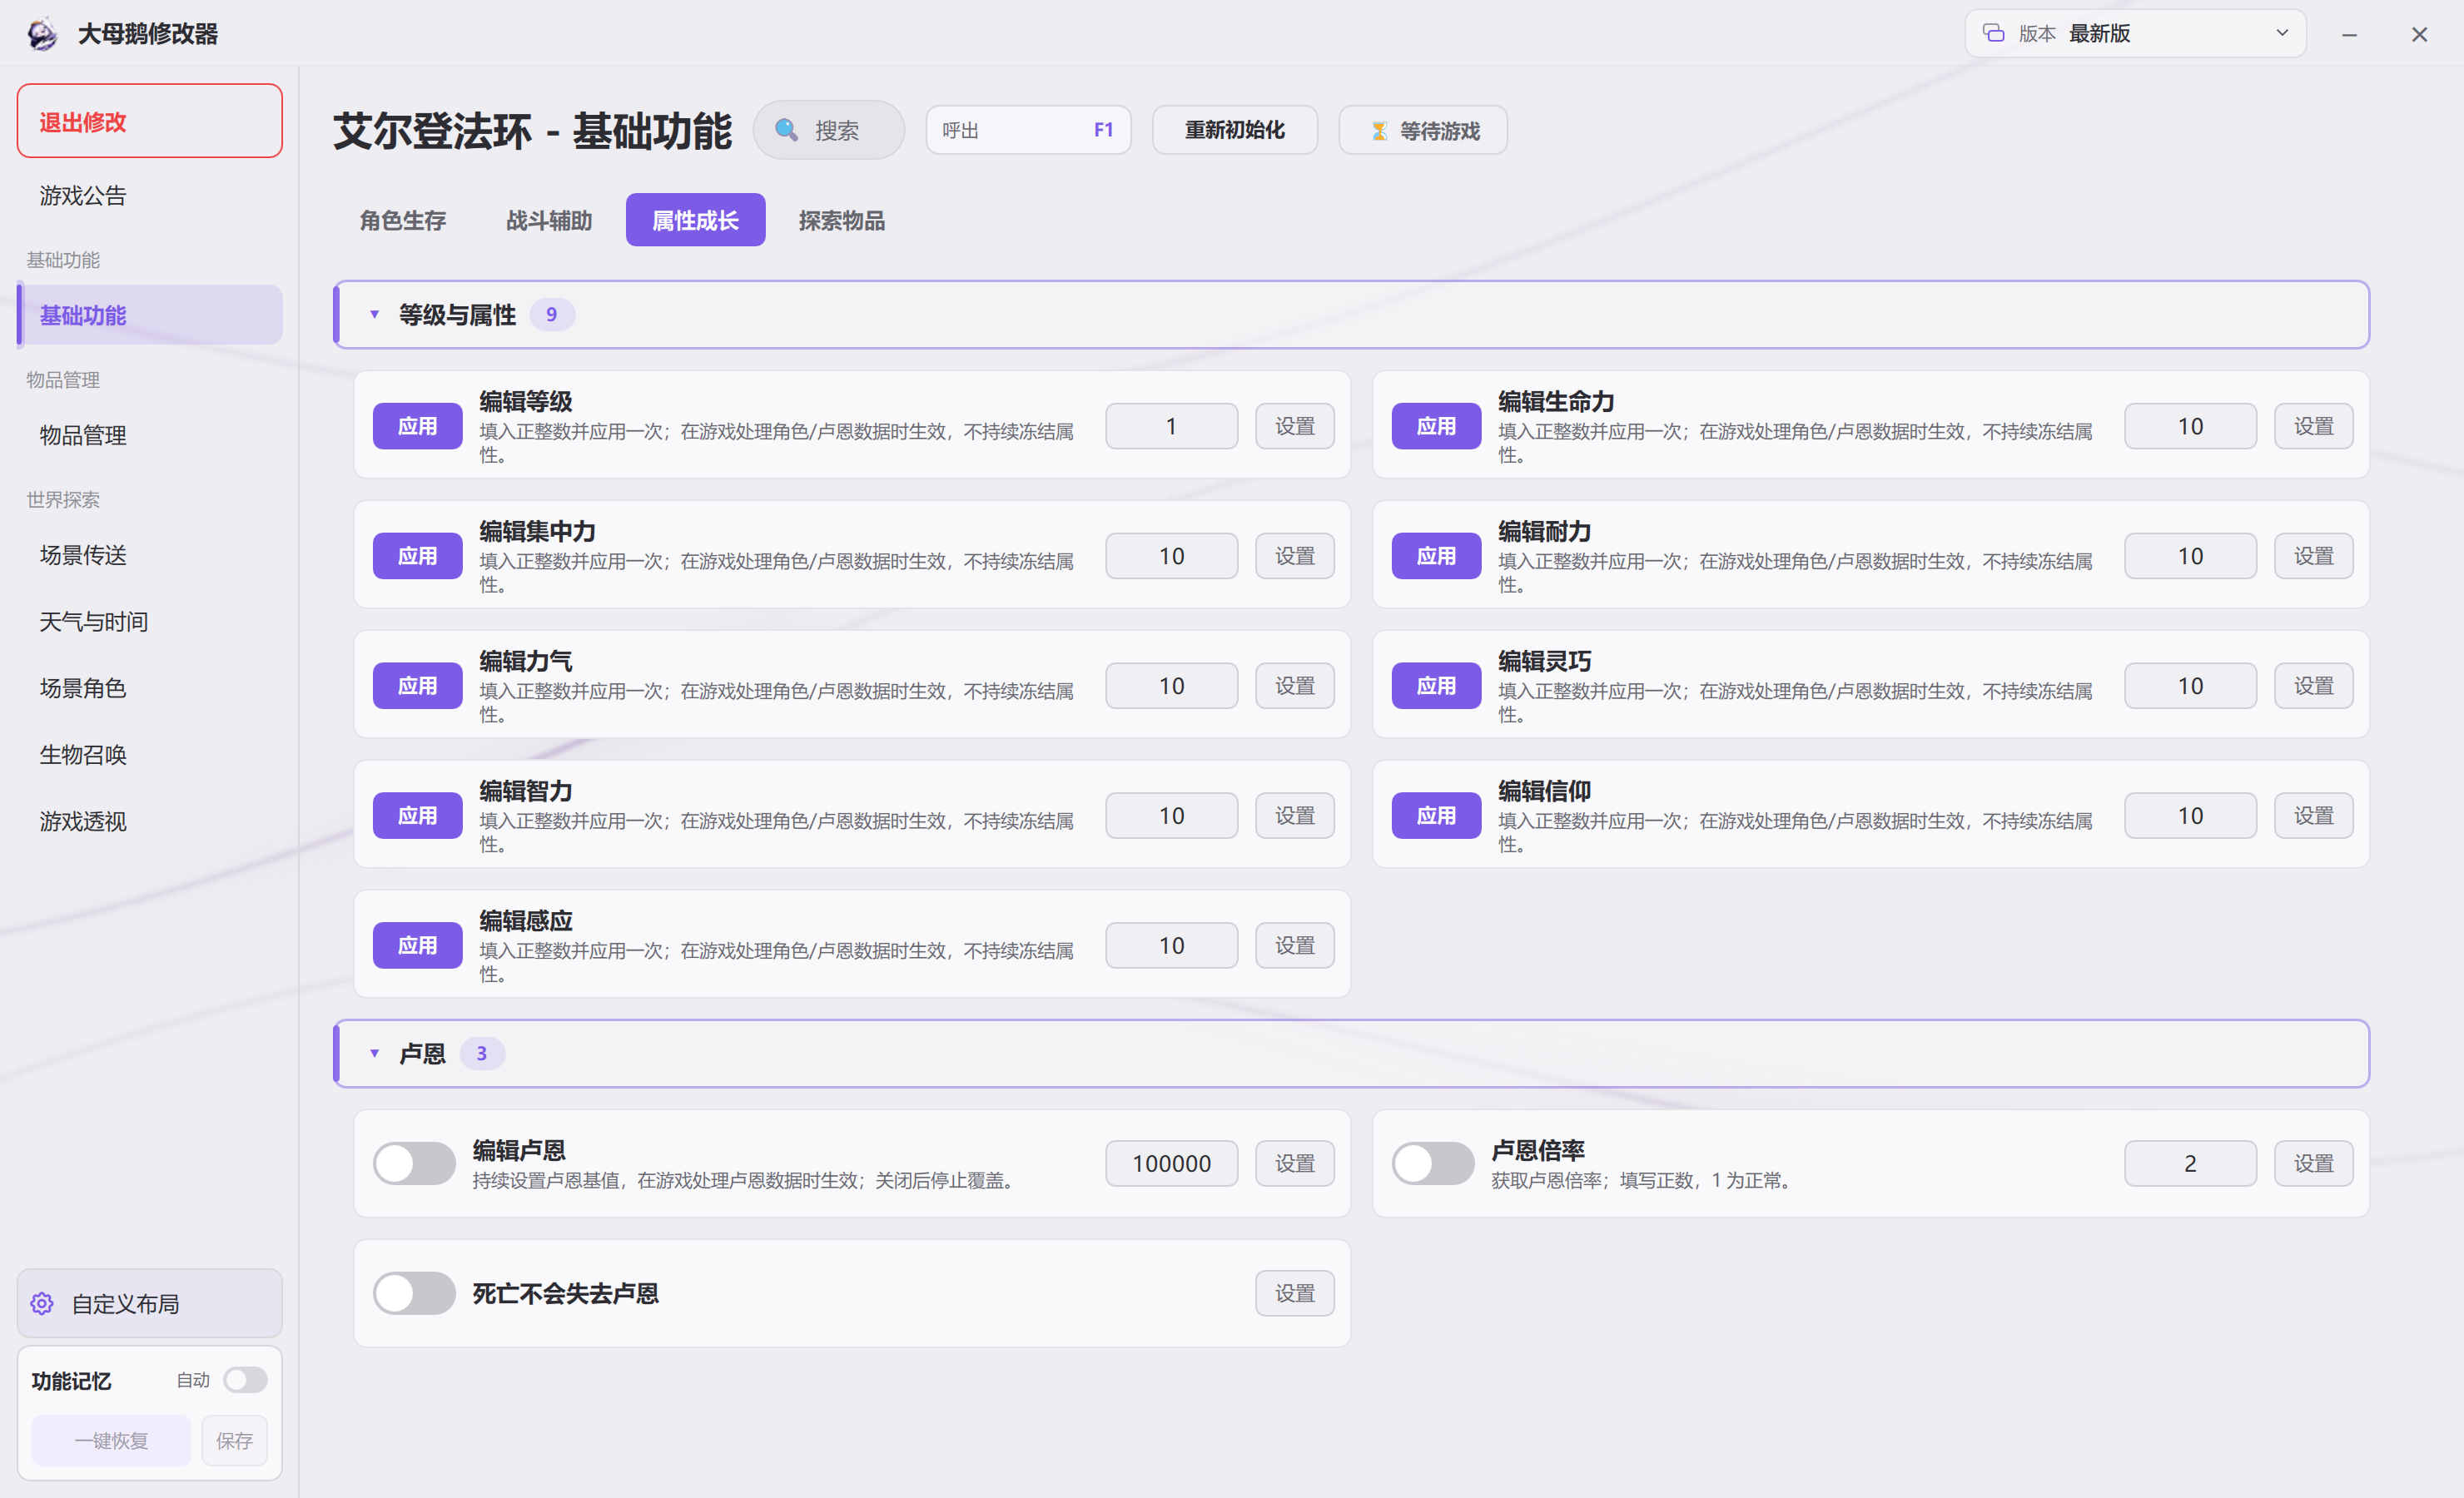The height and width of the screenshot is (1498, 2464).
Task: Open the 版本 最新版 dropdown
Action: point(2136,33)
